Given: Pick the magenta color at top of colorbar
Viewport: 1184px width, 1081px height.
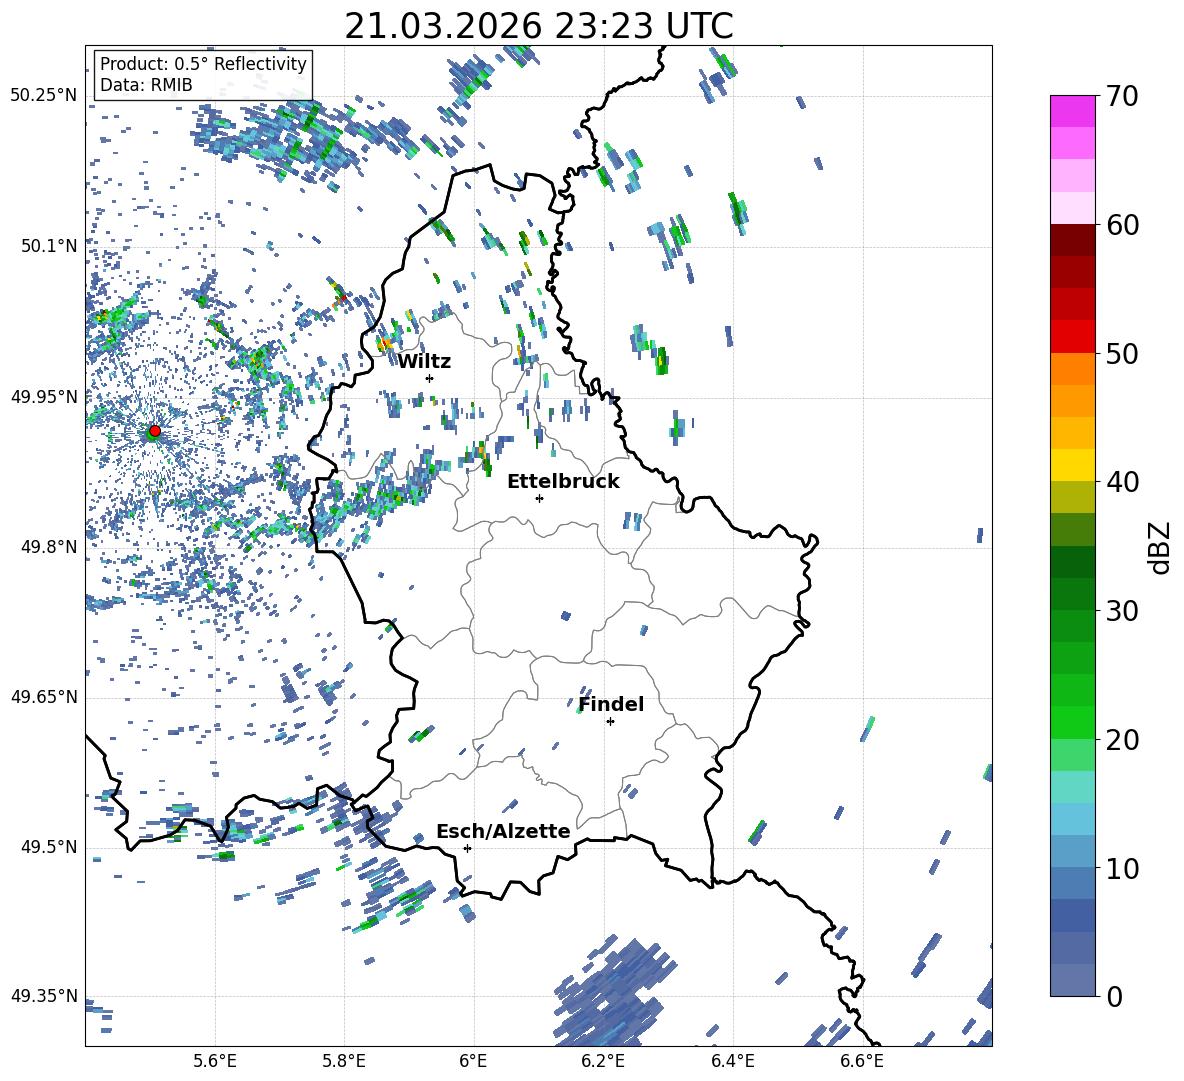Looking at the screenshot, I should tap(1072, 111).
